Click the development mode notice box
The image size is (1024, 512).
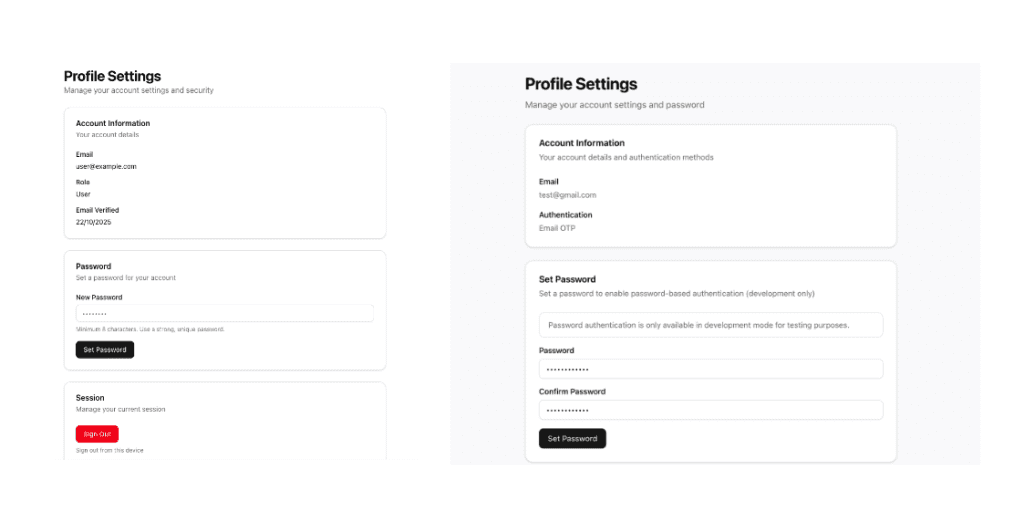click(710, 325)
